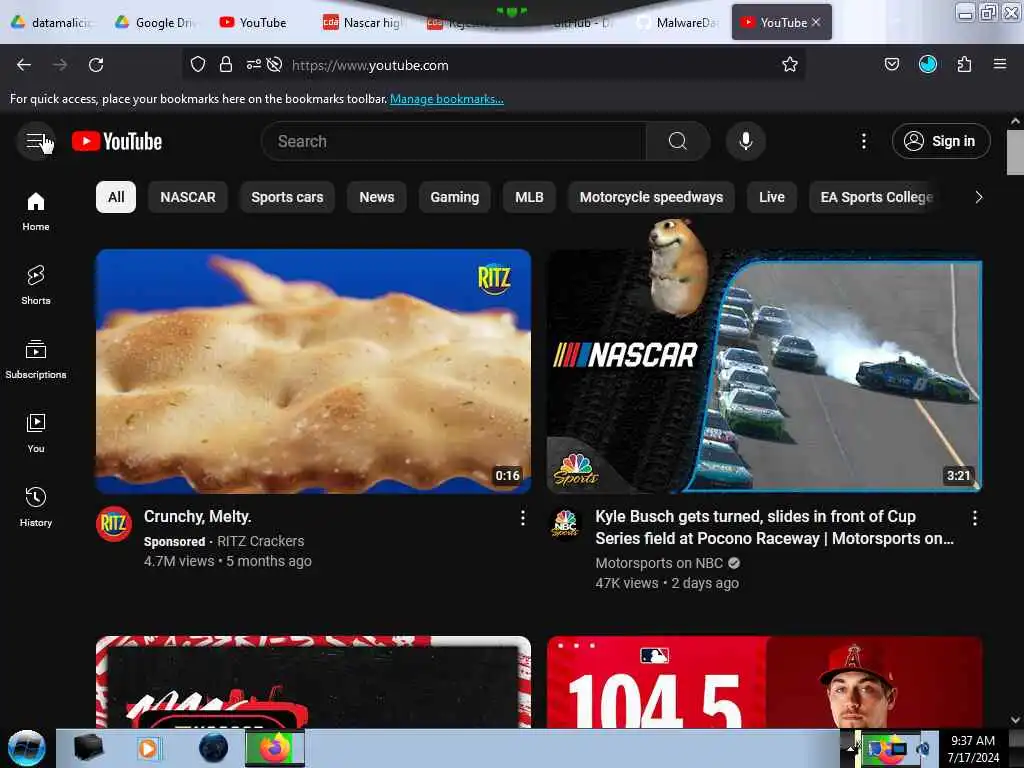The image size is (1024, 768).
Task: Select the Gaming filter chip
Action: tap(455, 197)
